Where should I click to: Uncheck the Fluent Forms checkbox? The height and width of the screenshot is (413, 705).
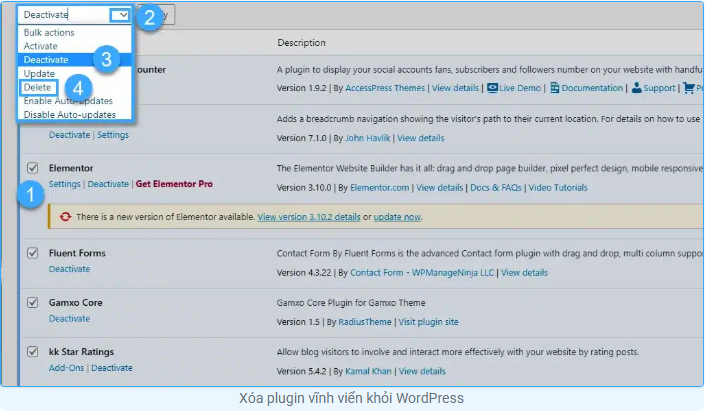[x=32, y=253]
